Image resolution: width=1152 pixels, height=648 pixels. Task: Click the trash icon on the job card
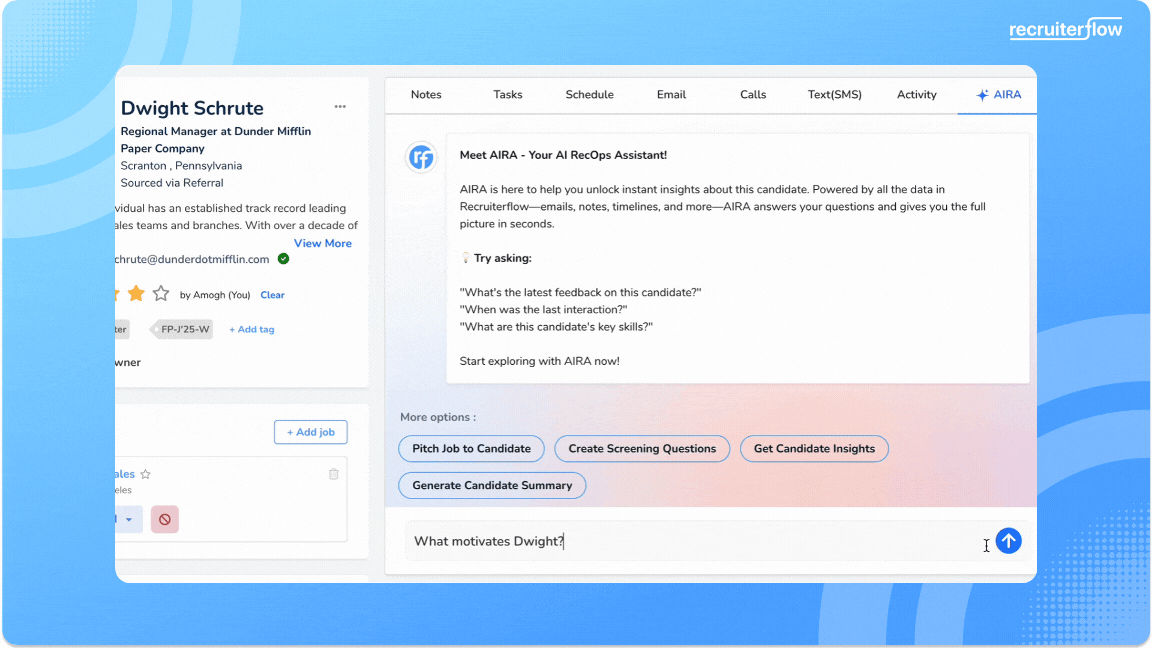click(334, 474)
